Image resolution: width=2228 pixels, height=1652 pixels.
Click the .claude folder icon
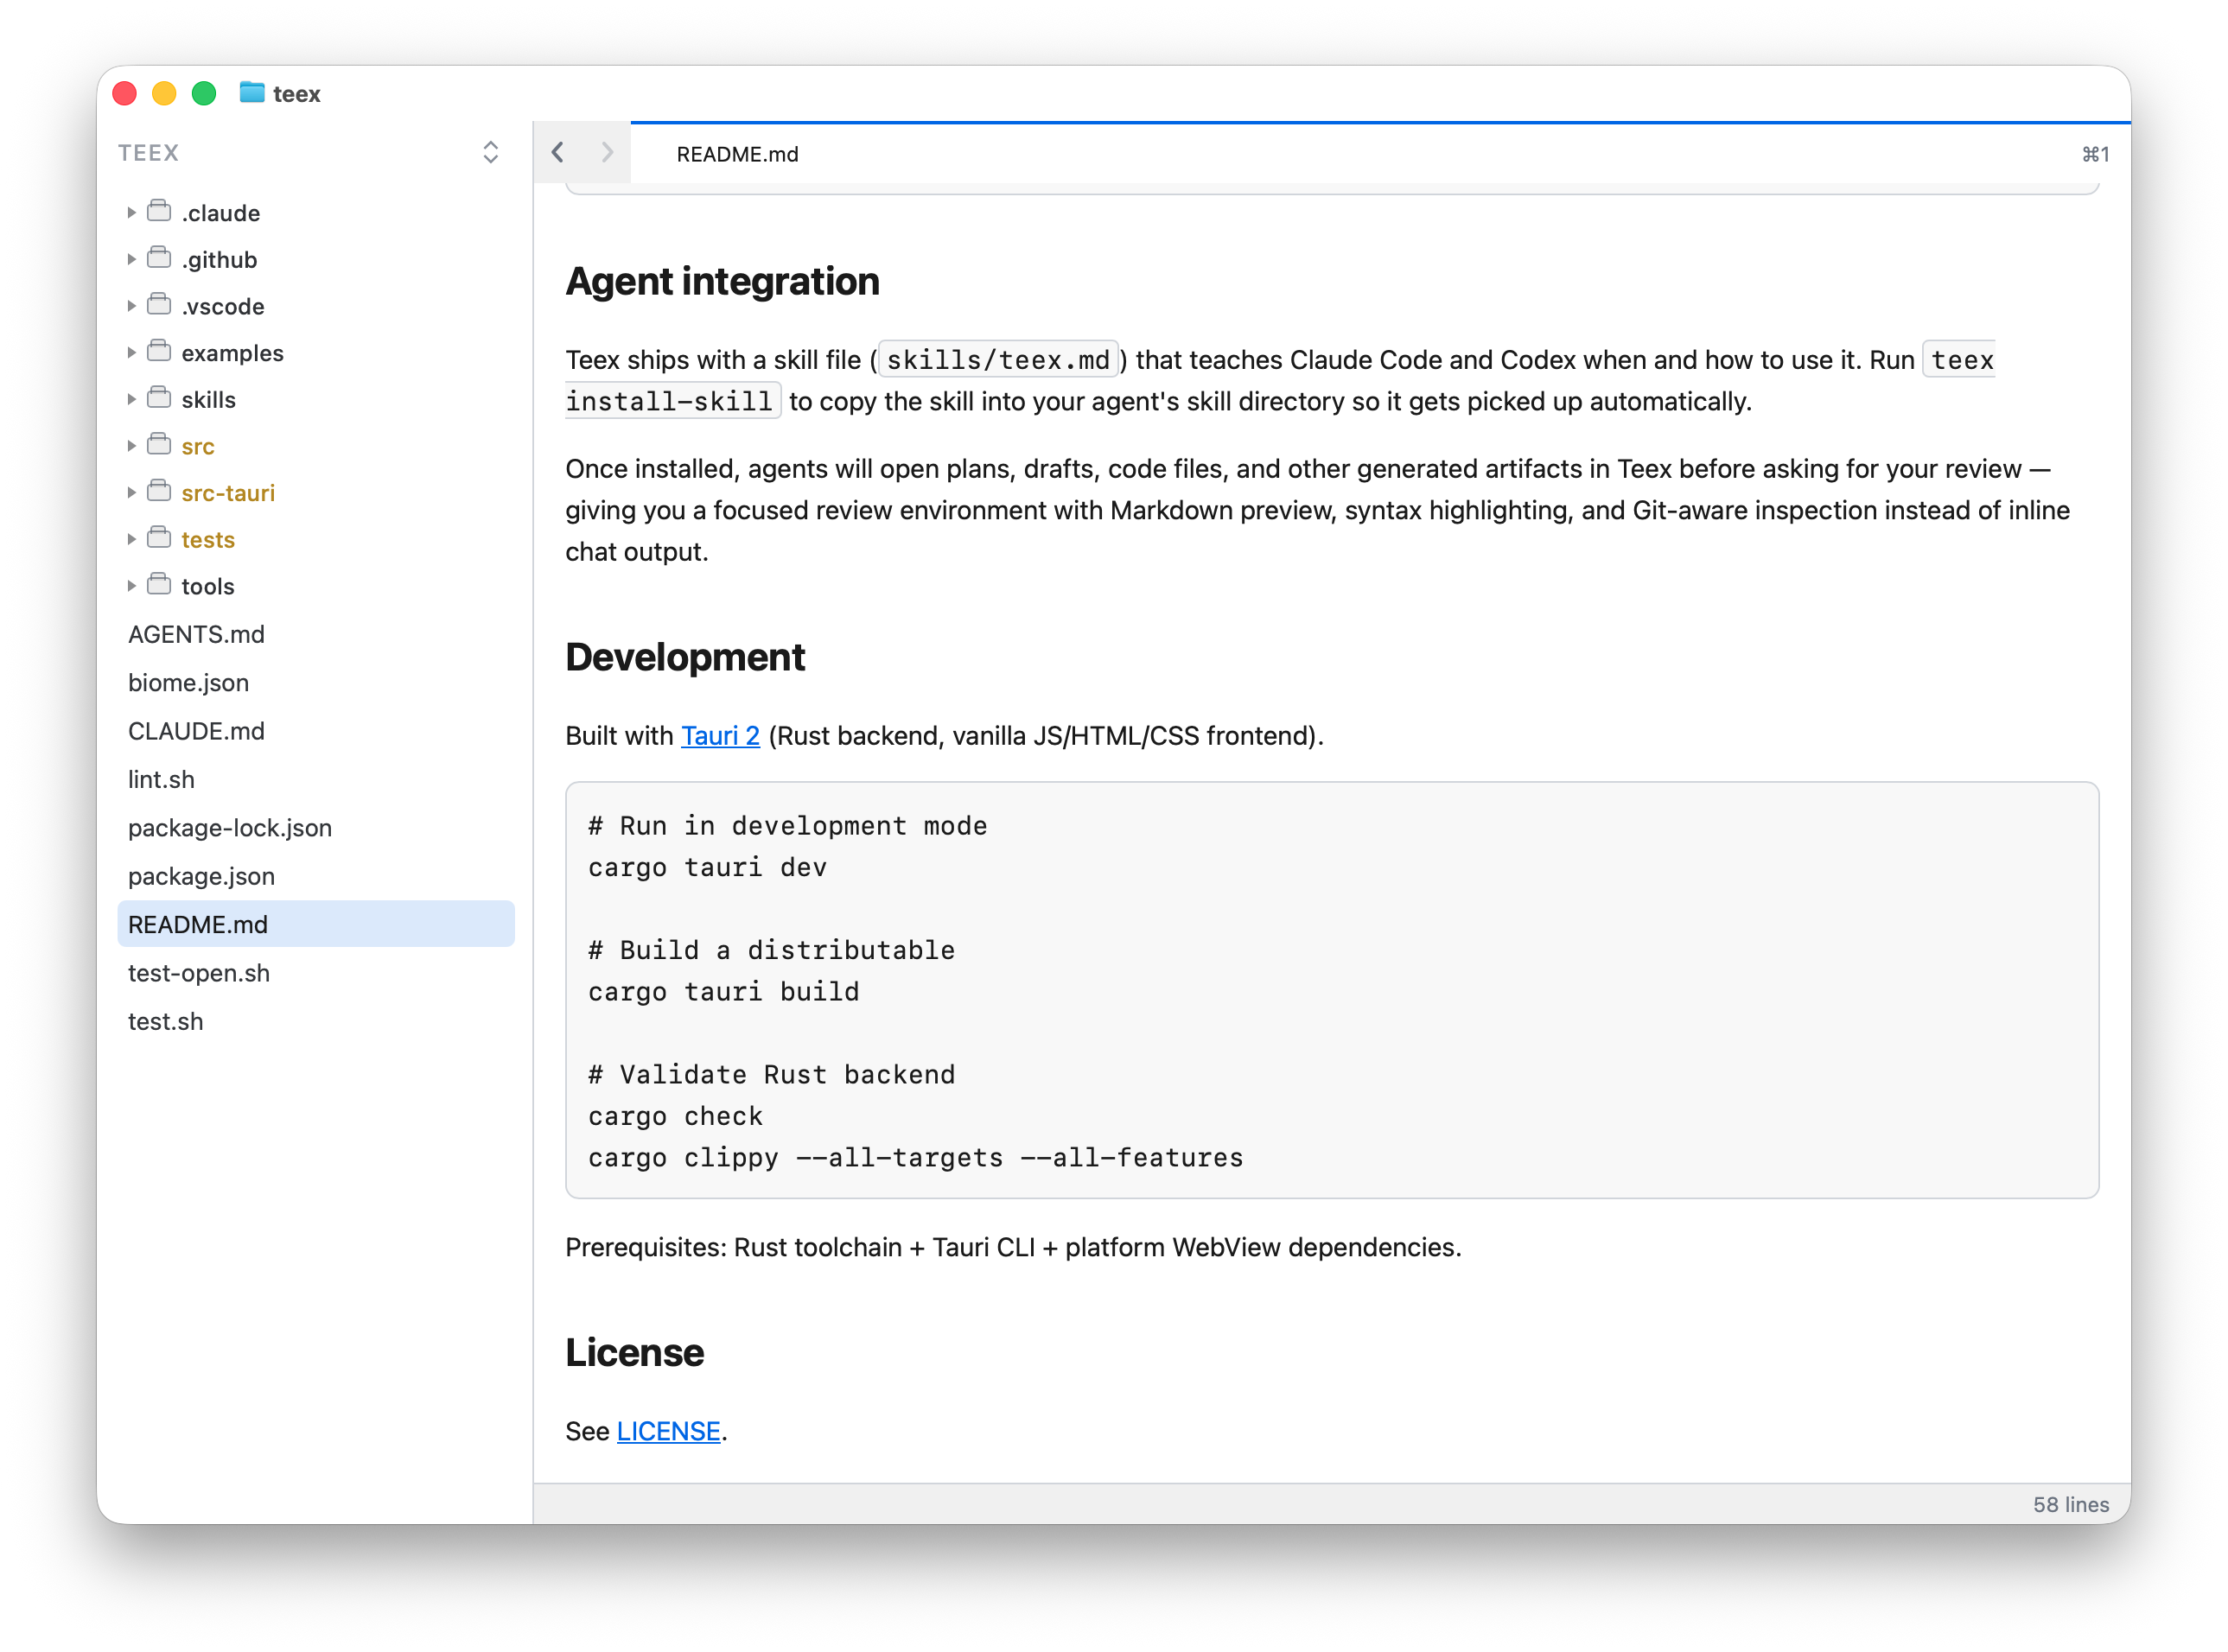click(159, 211)
